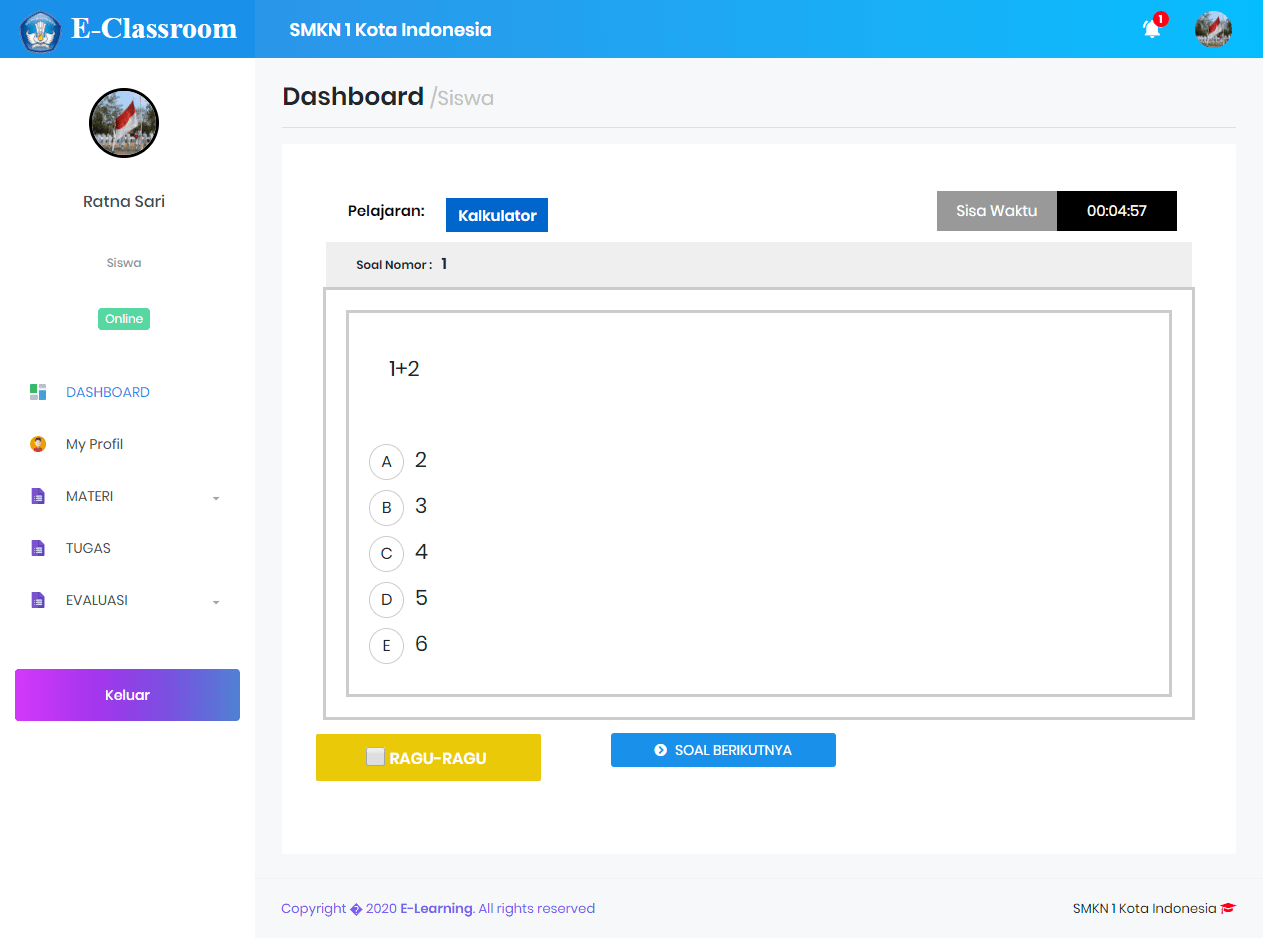Click the My Profil avatar icon
The width and height of the screenshot is (1263, 938).
point(37,444)
